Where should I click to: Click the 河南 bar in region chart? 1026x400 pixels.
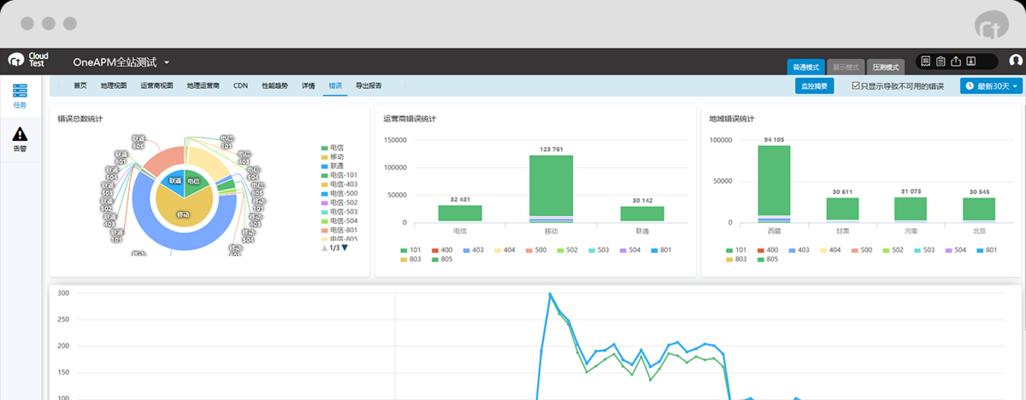click(910, 210)
